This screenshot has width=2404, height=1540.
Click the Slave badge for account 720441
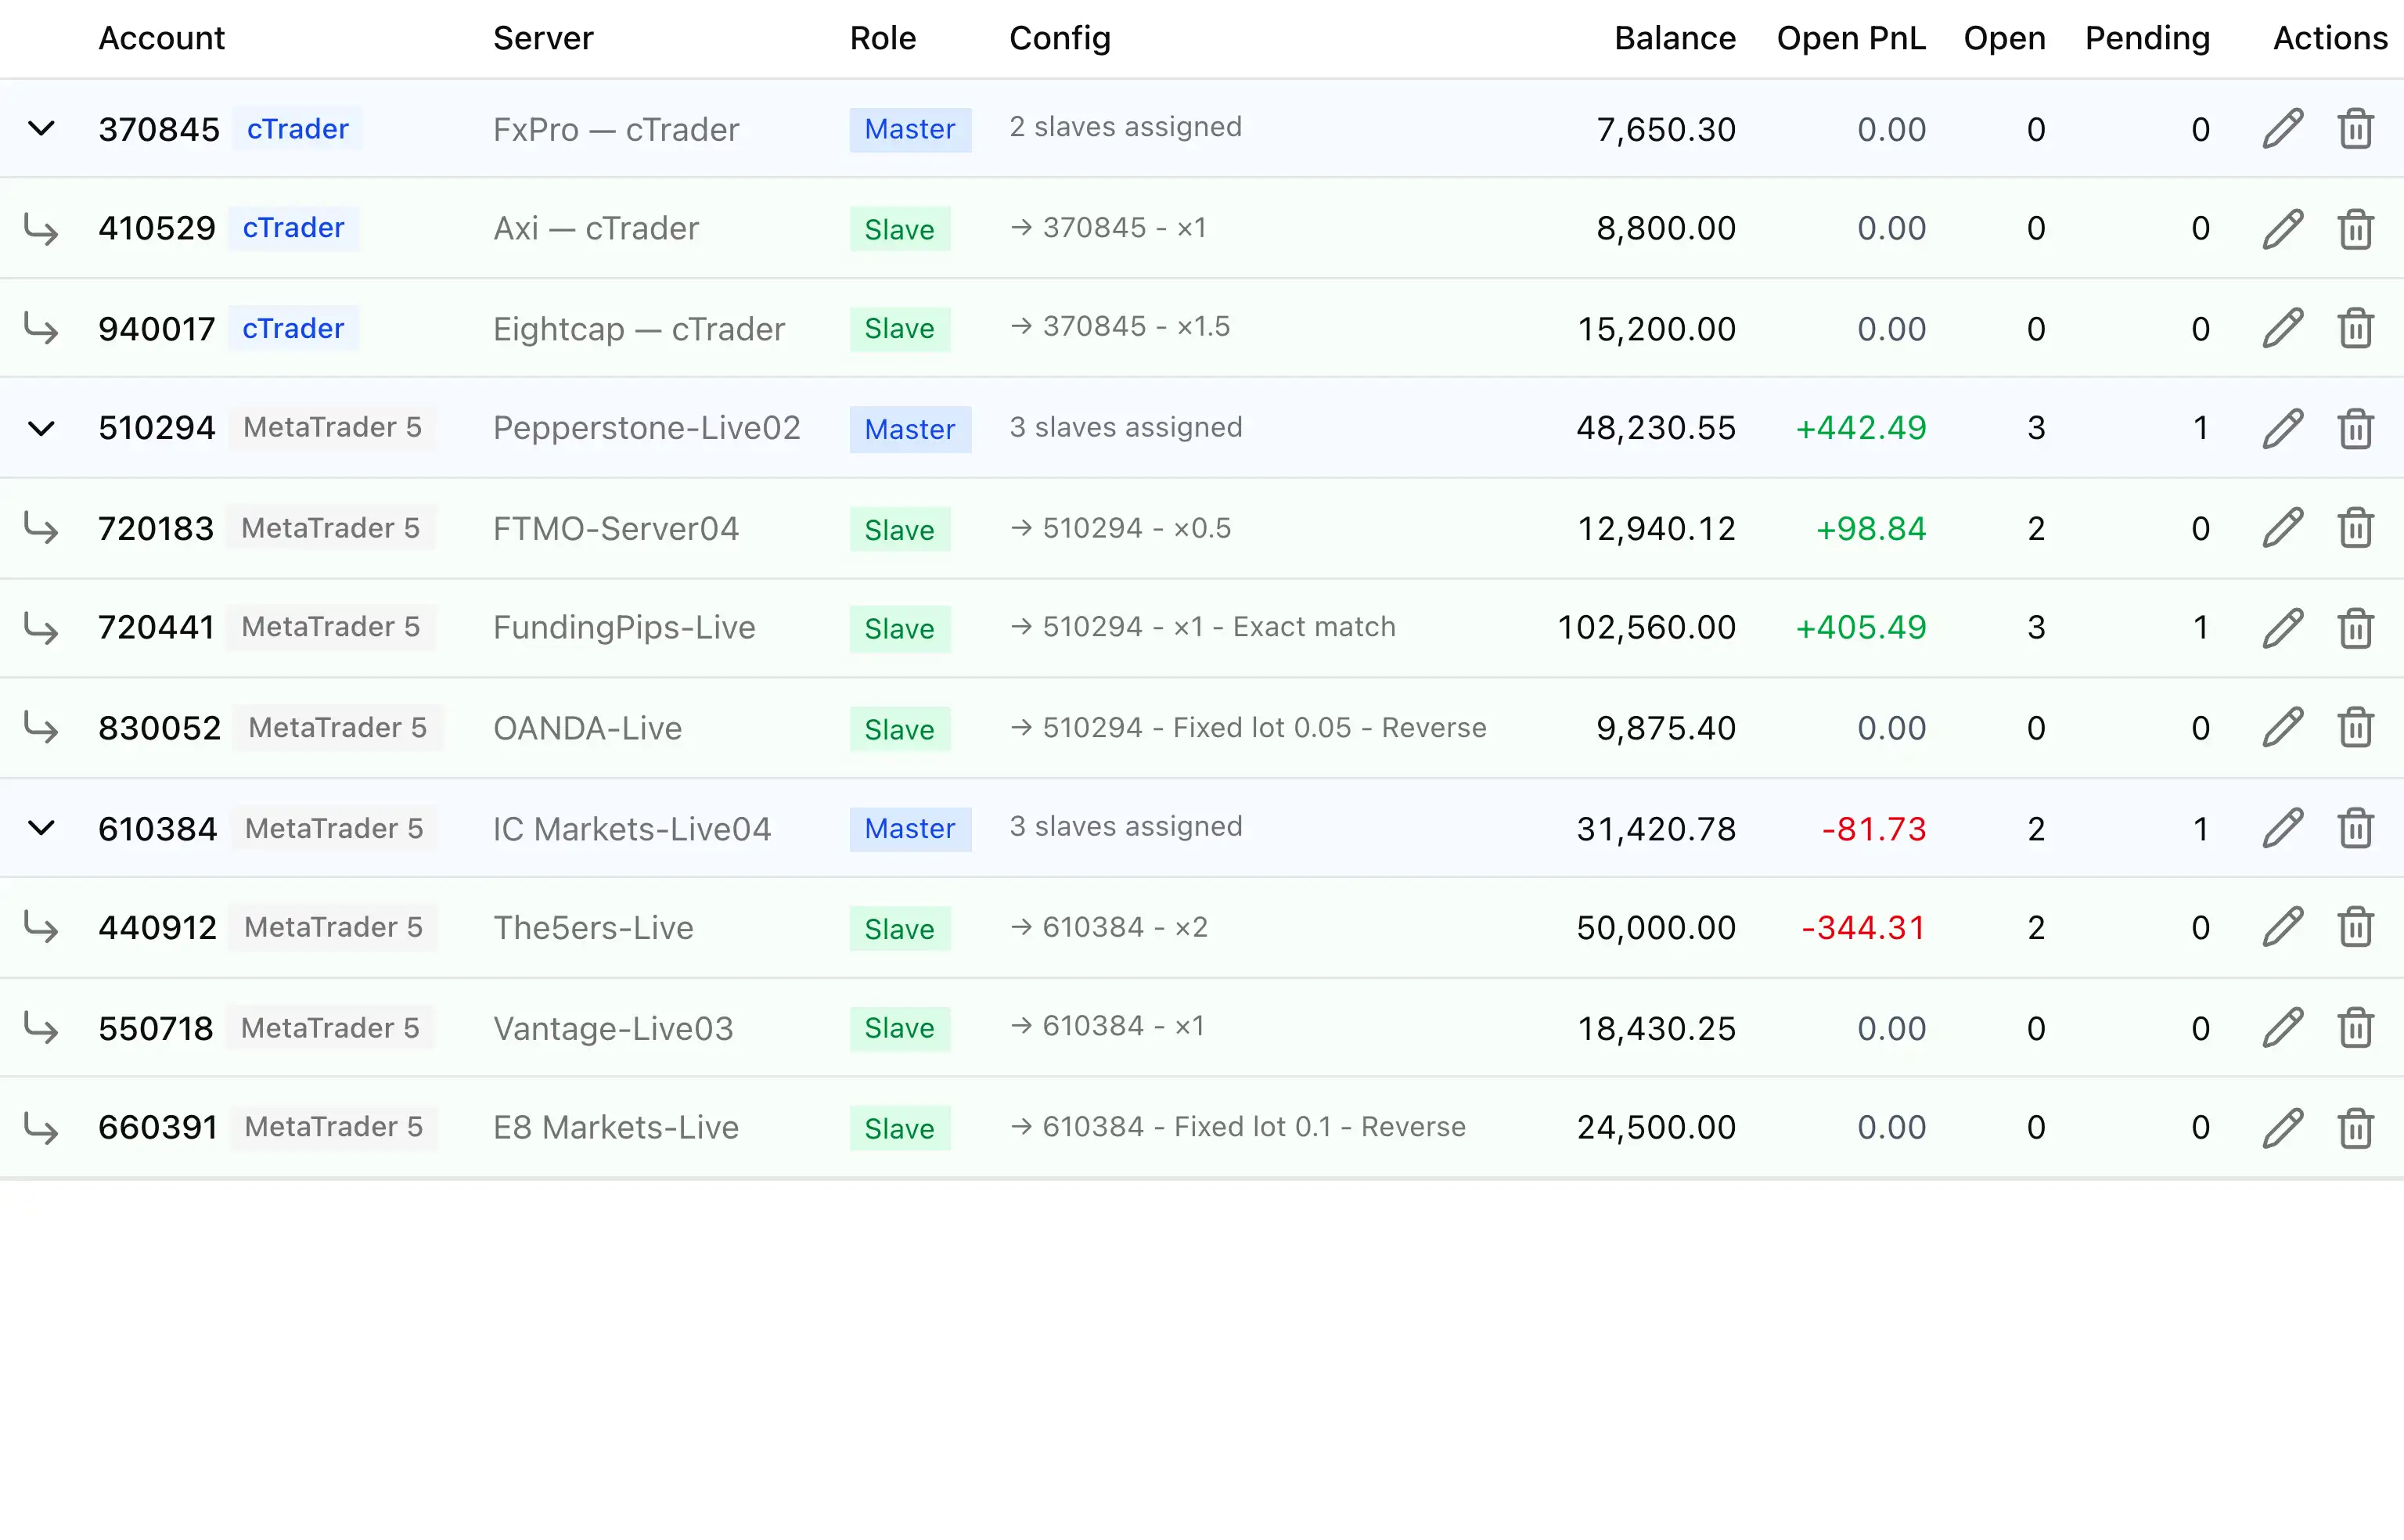click(900, 629)
